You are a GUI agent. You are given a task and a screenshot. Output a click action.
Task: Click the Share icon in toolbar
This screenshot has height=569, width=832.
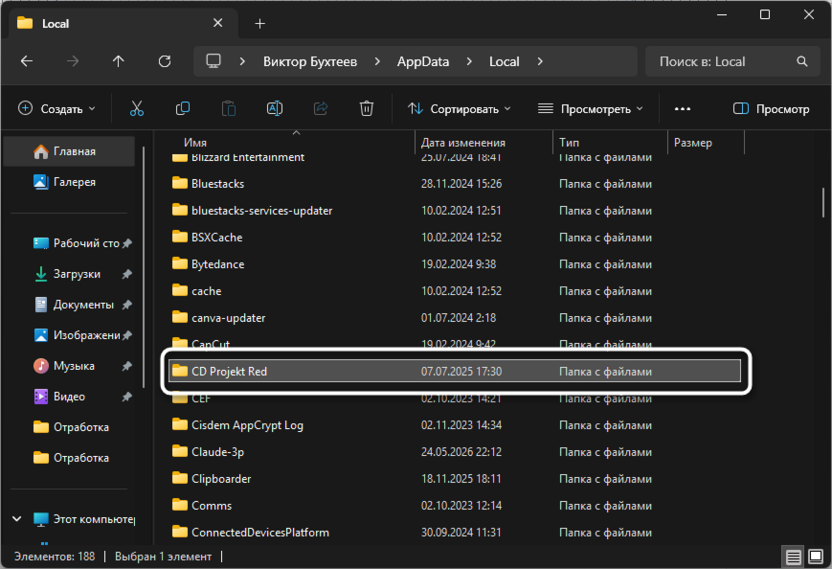coord(320,109)
